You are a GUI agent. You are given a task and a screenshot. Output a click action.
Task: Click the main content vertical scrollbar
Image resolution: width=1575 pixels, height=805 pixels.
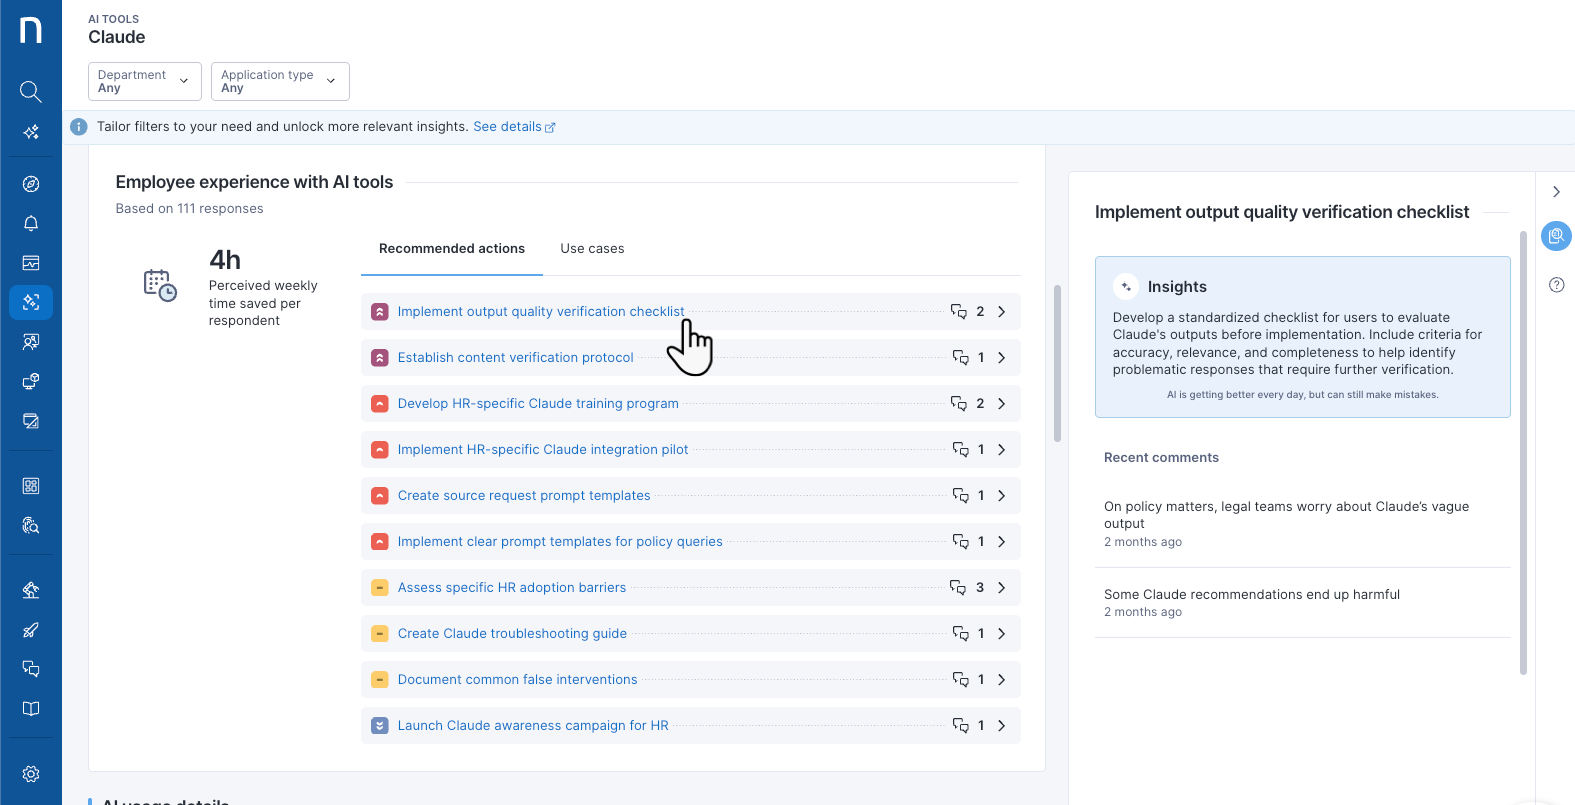tap(1057, 363)
